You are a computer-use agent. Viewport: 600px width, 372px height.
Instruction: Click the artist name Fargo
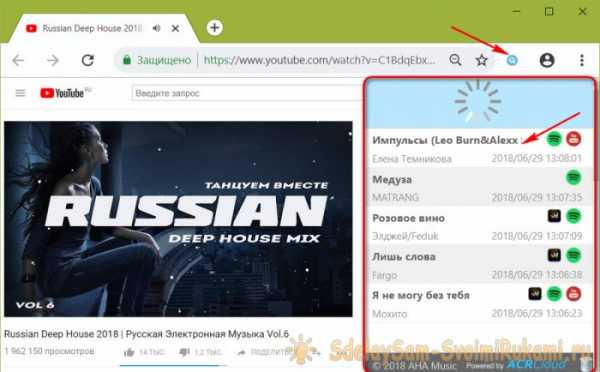coord(385,275)
